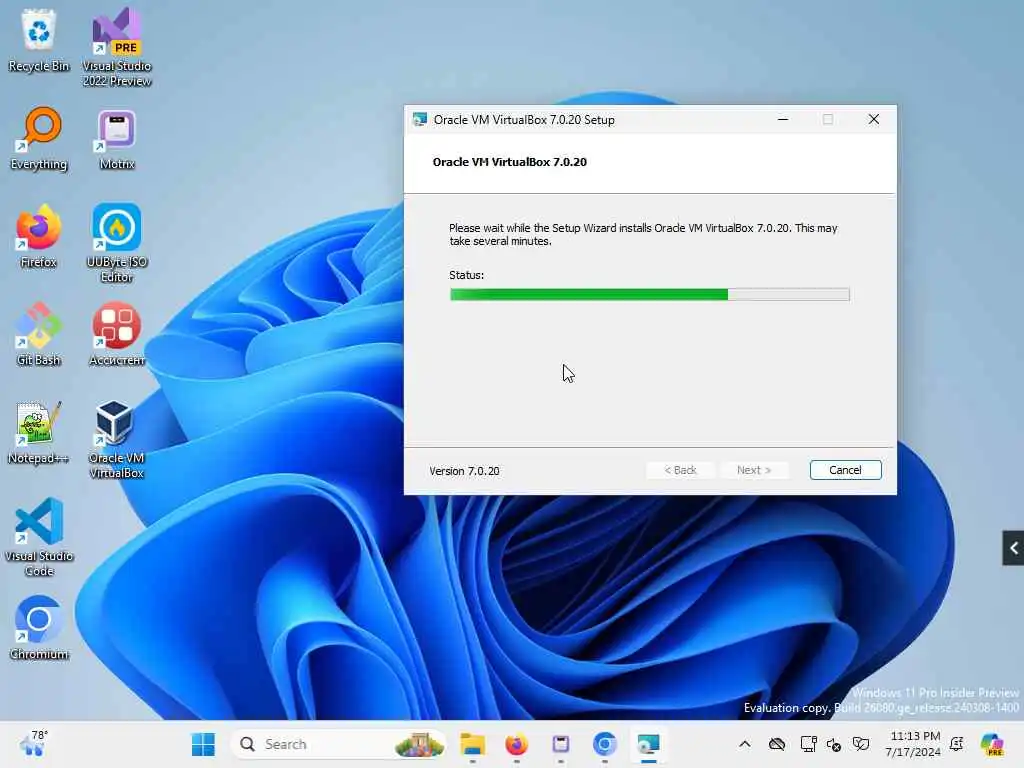Launch Firefox from the taskbar

pos(517,744)
